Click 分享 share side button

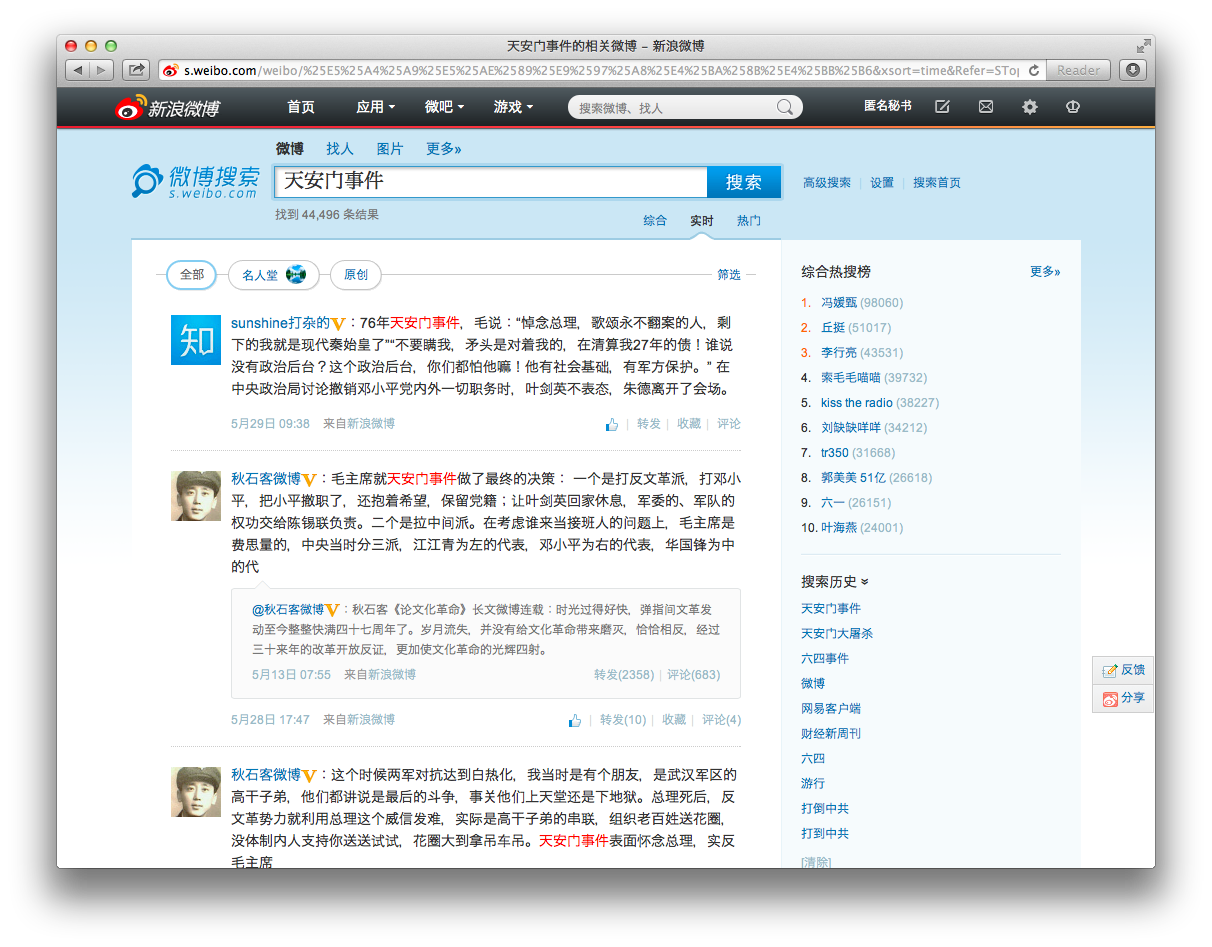[x=1123, y=698]
